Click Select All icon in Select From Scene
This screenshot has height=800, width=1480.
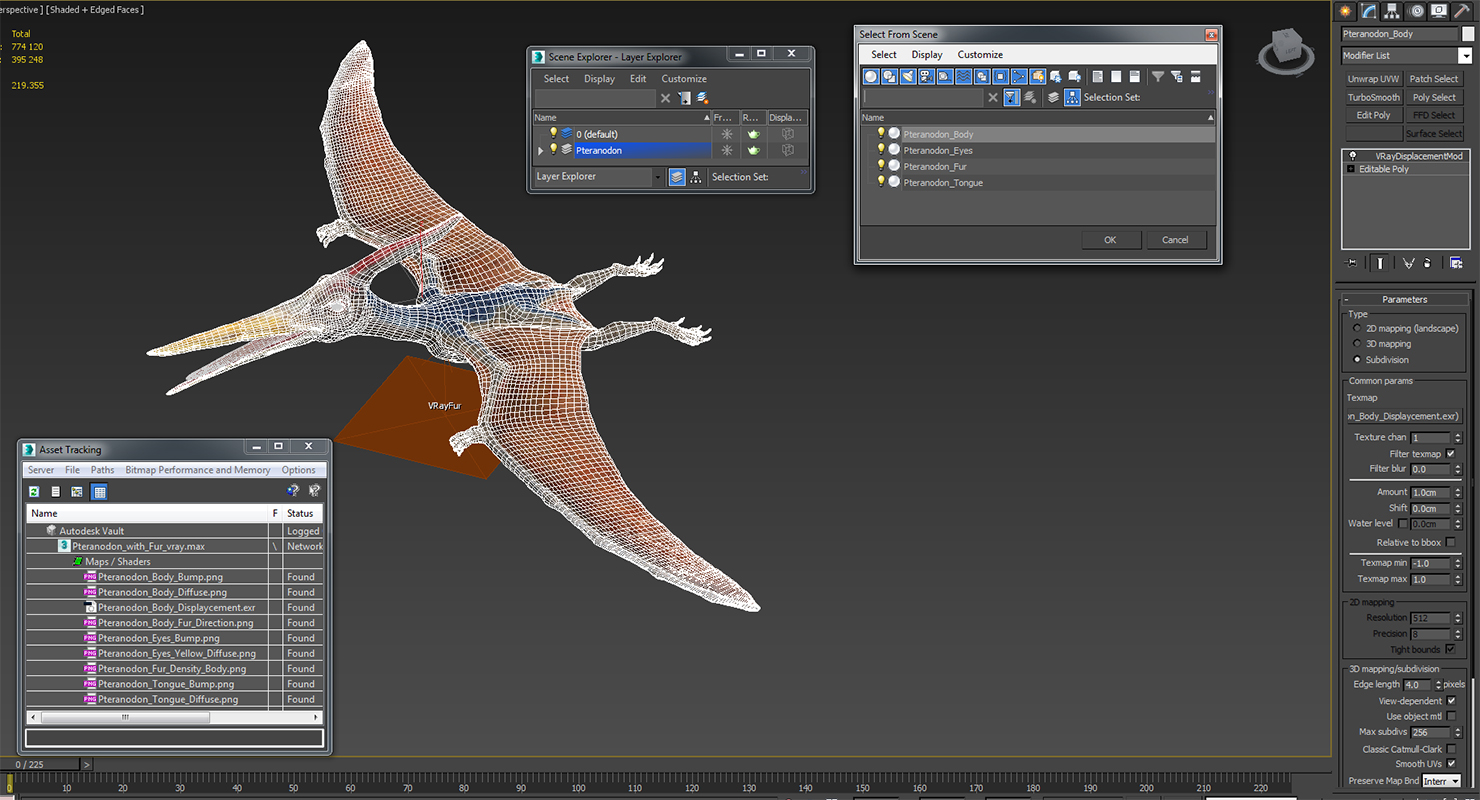tap(1097, 76)
